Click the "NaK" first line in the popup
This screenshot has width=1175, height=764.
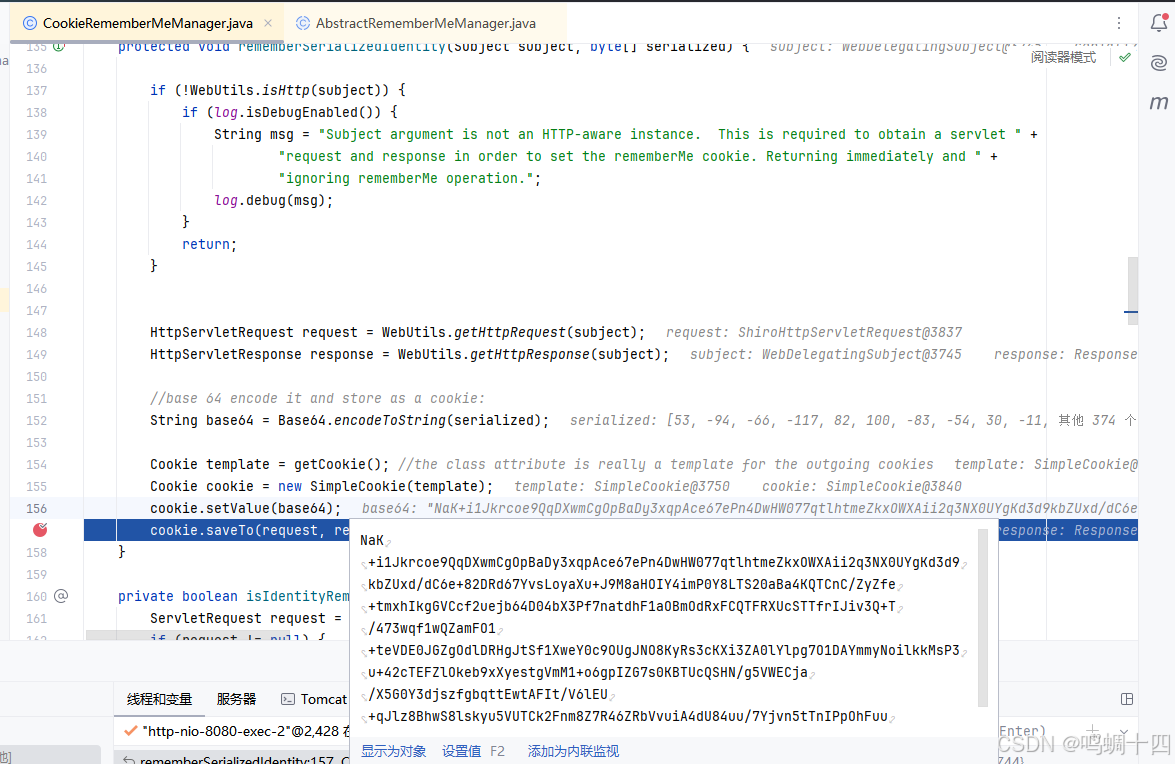372,540
